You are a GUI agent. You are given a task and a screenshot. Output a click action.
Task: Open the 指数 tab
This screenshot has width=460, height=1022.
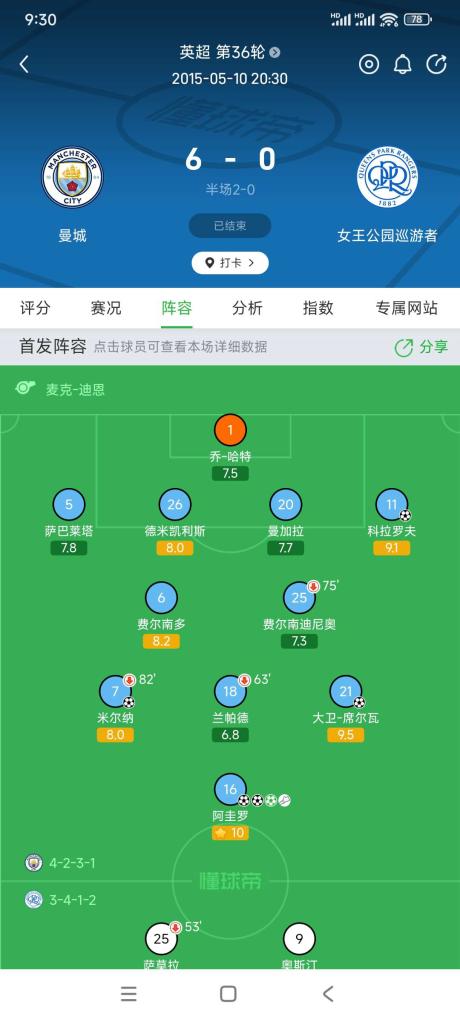click(318, 308)
